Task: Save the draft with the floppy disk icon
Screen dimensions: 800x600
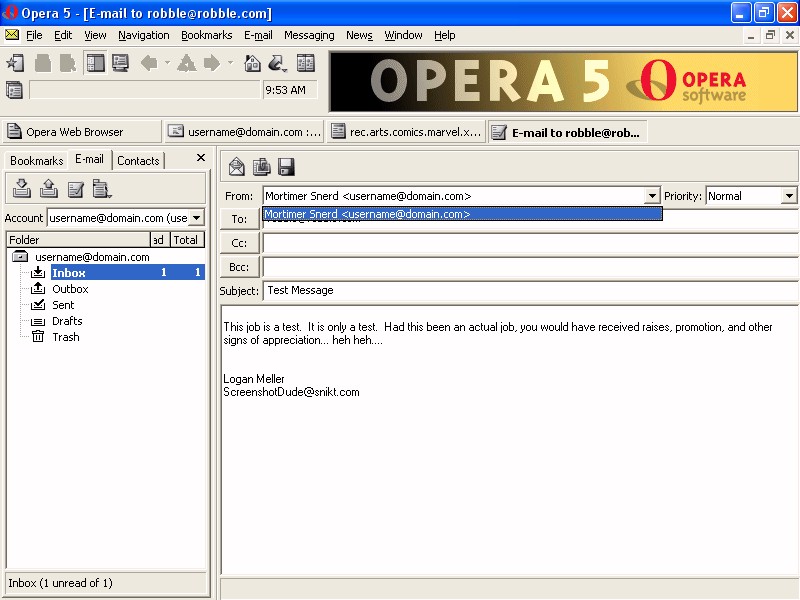Action: pyautogui.click(x=286, y=167)
